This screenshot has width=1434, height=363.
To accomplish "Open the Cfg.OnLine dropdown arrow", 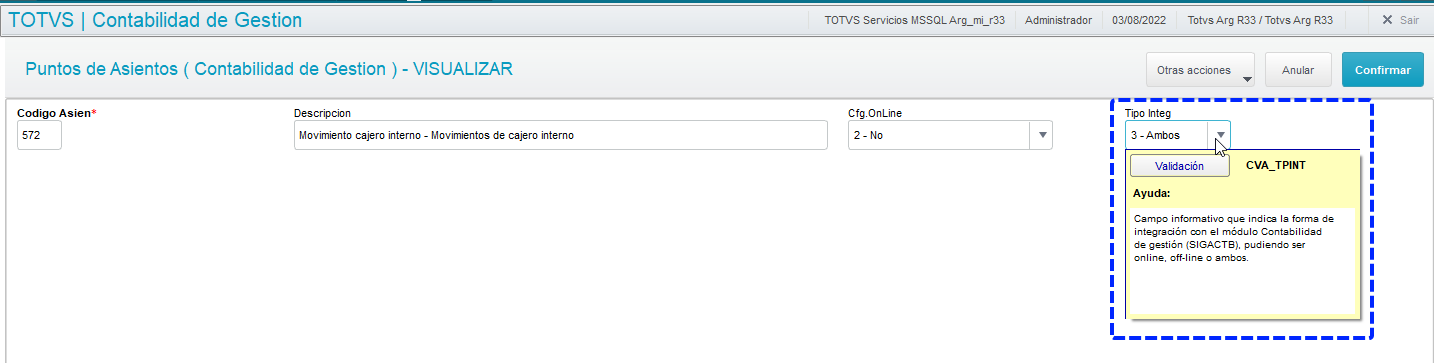I will pos(1041,135).
